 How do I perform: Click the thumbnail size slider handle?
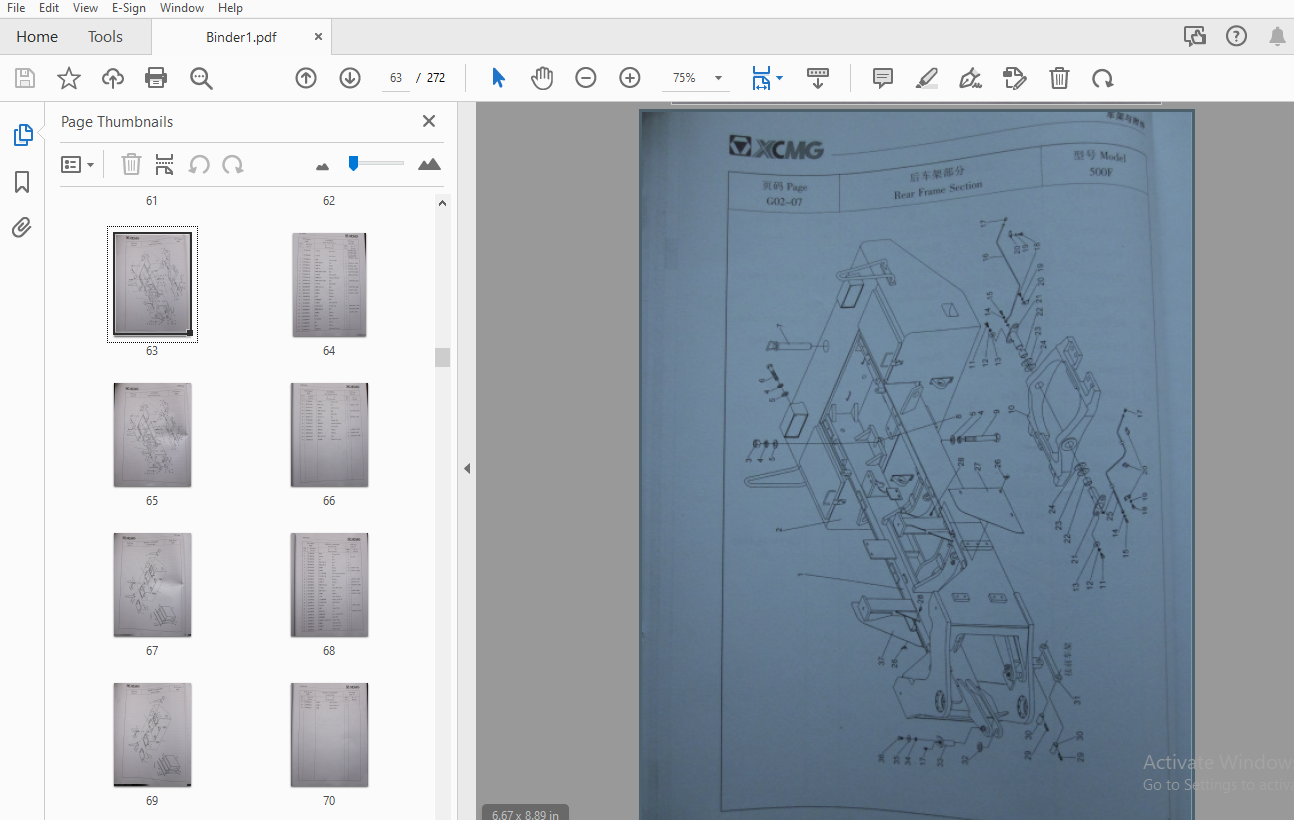click(x=353, y=163)
